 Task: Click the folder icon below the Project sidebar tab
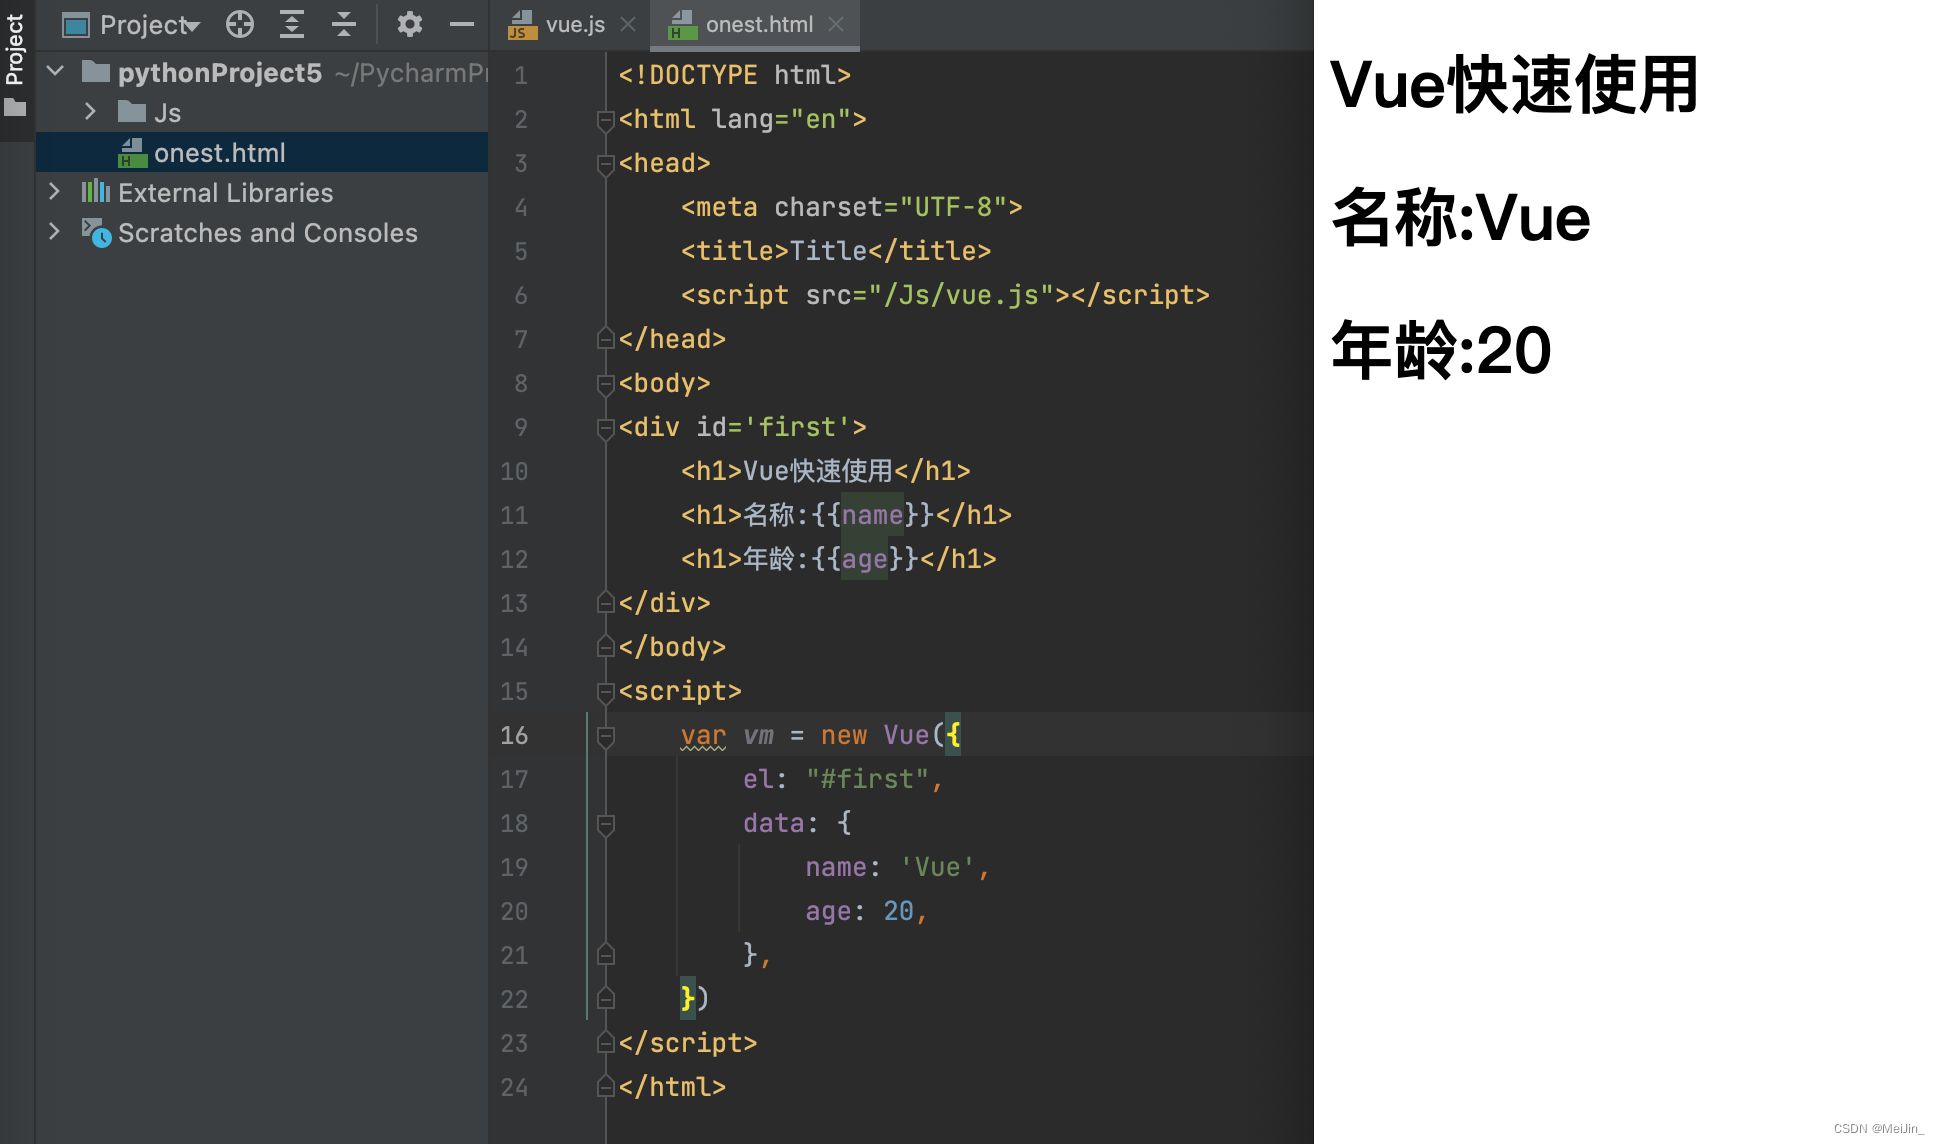click(15, 108)
